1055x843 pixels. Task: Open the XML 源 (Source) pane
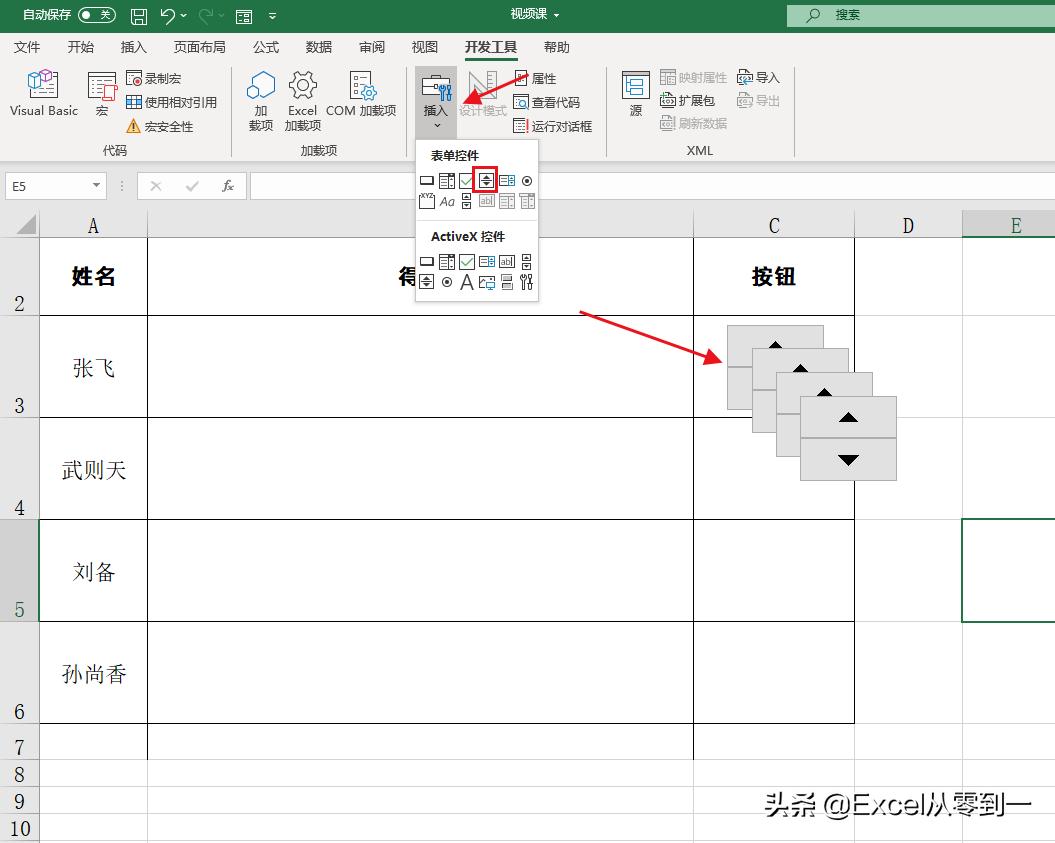634,95
